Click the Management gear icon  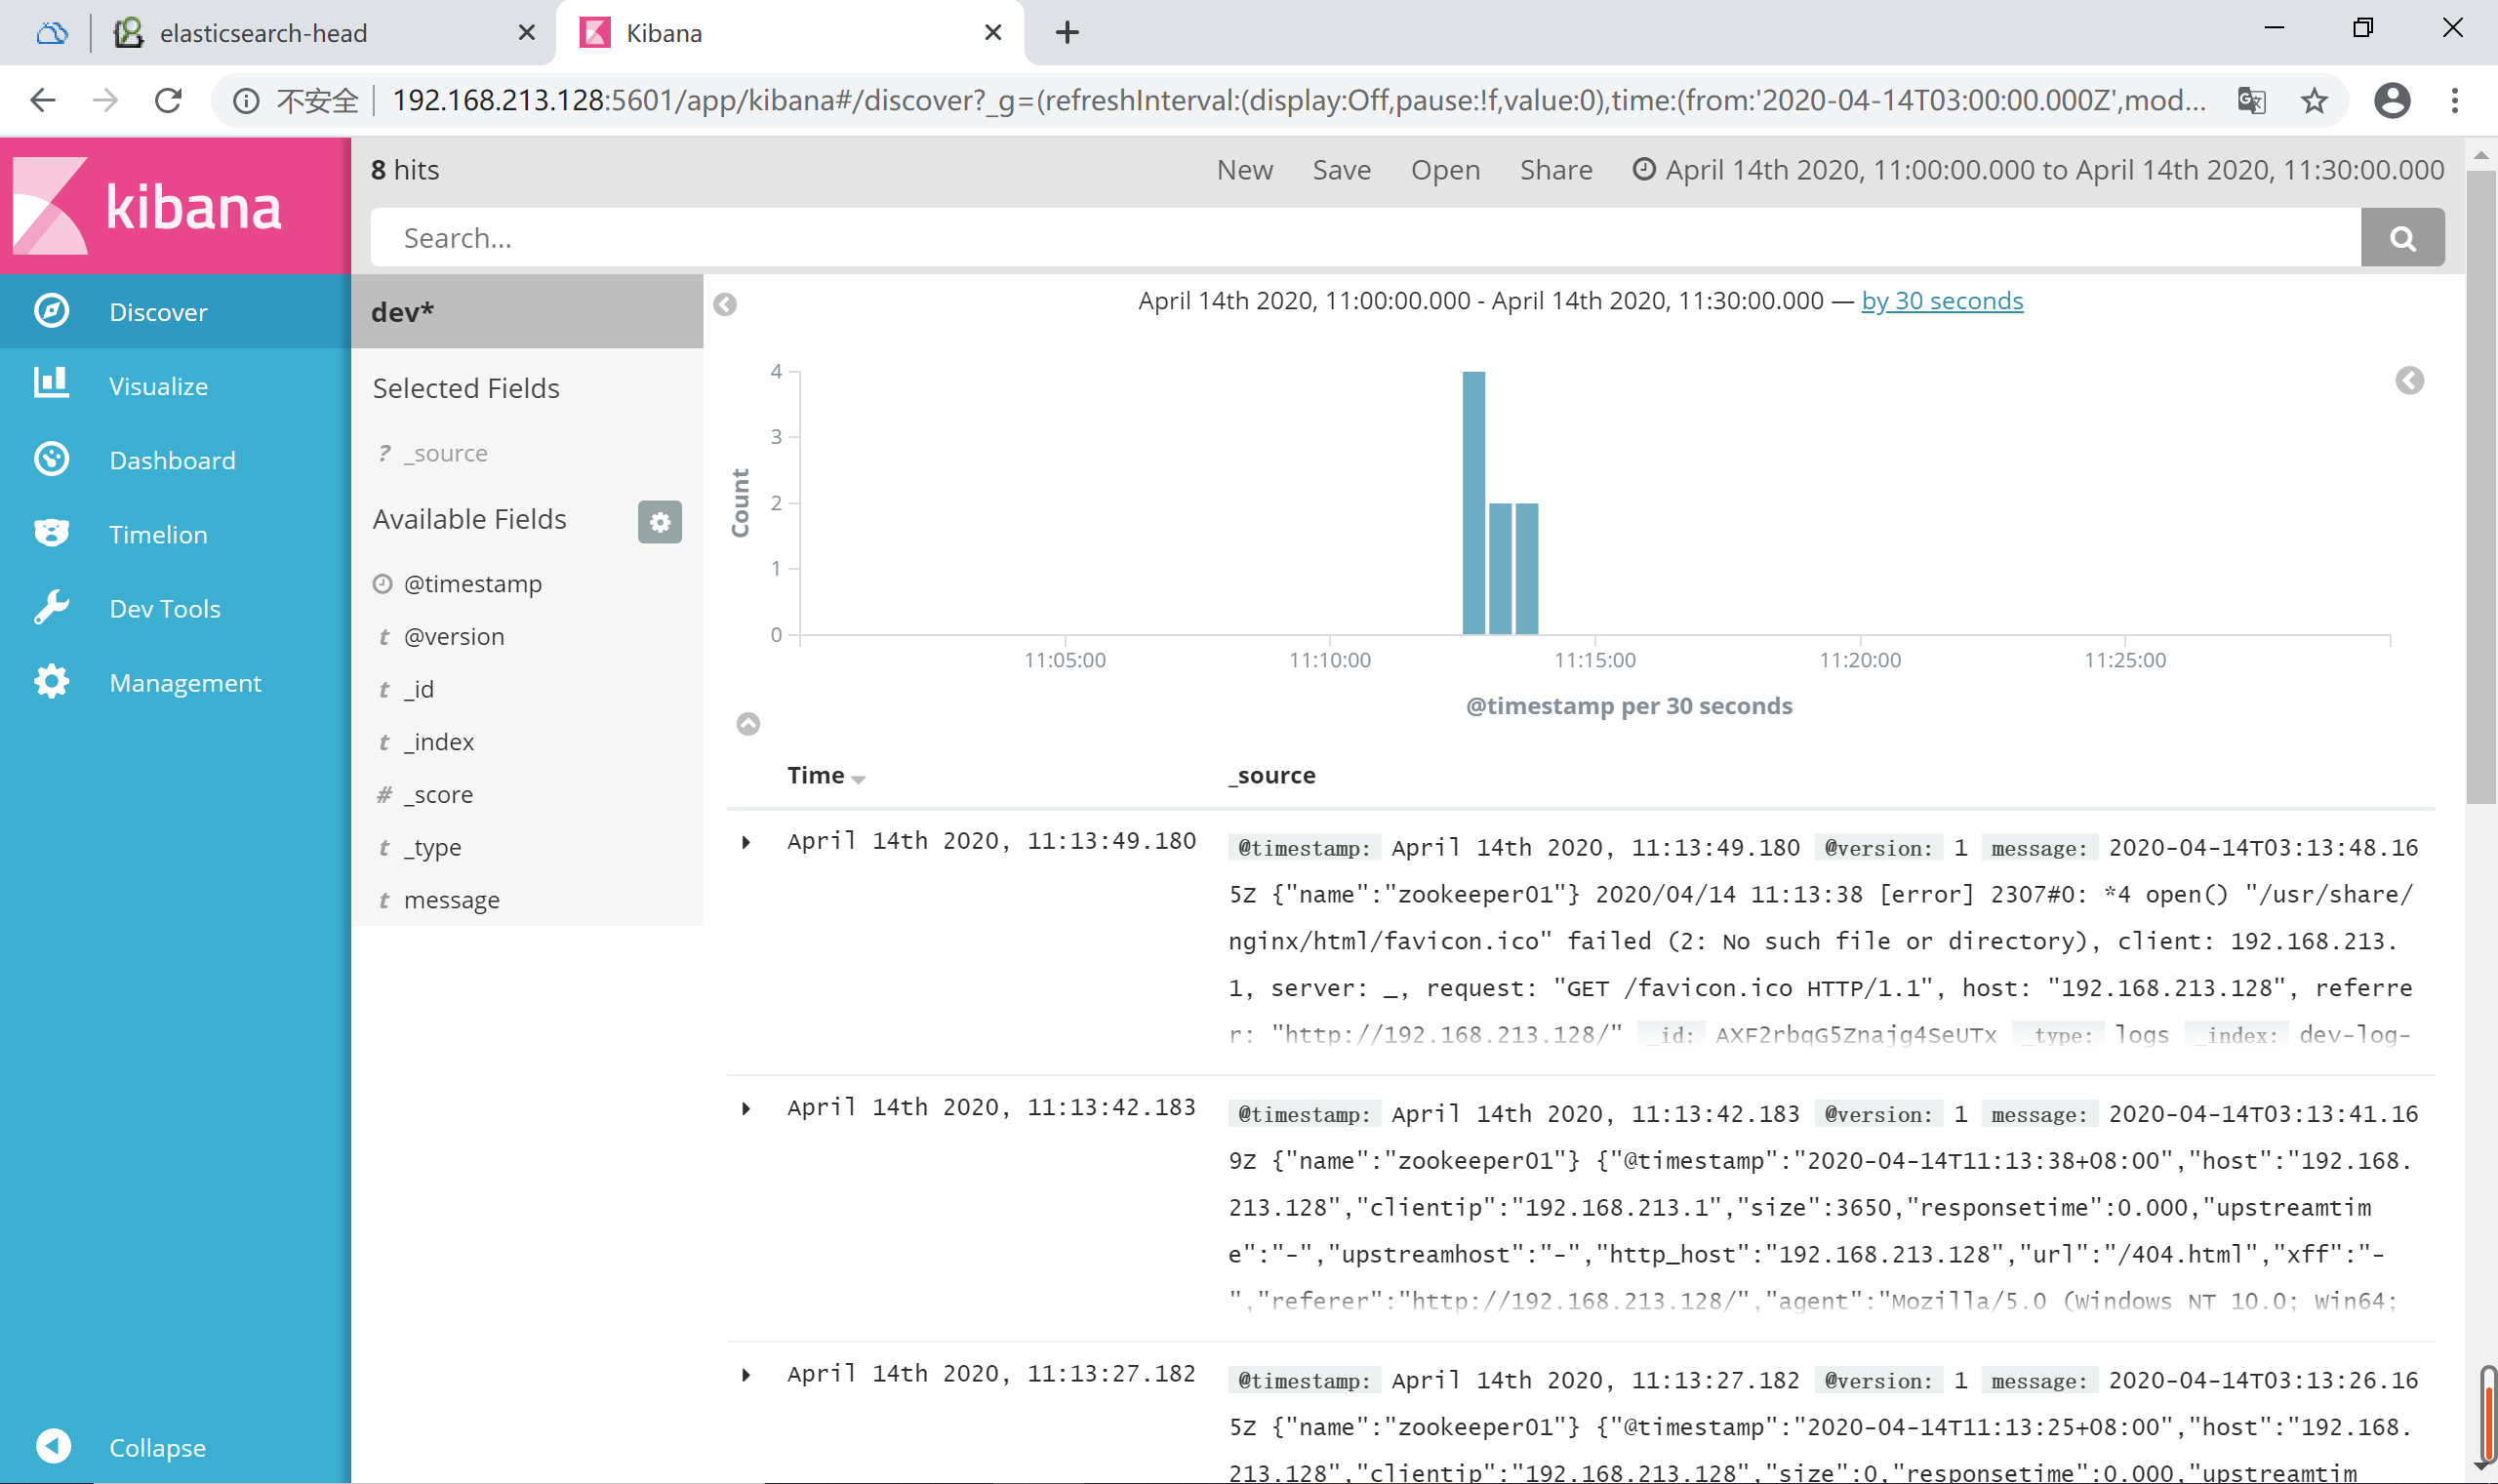(x=51, y=681)
